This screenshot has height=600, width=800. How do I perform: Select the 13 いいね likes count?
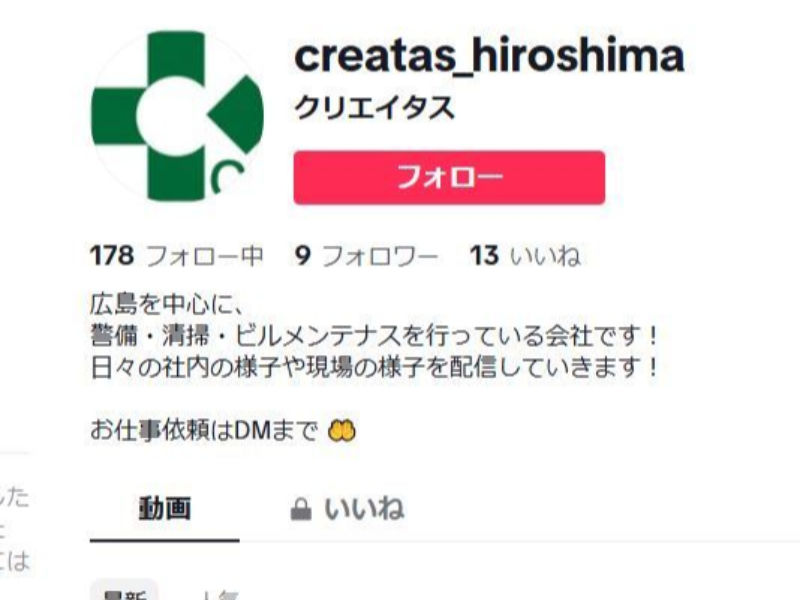(525, 256)
